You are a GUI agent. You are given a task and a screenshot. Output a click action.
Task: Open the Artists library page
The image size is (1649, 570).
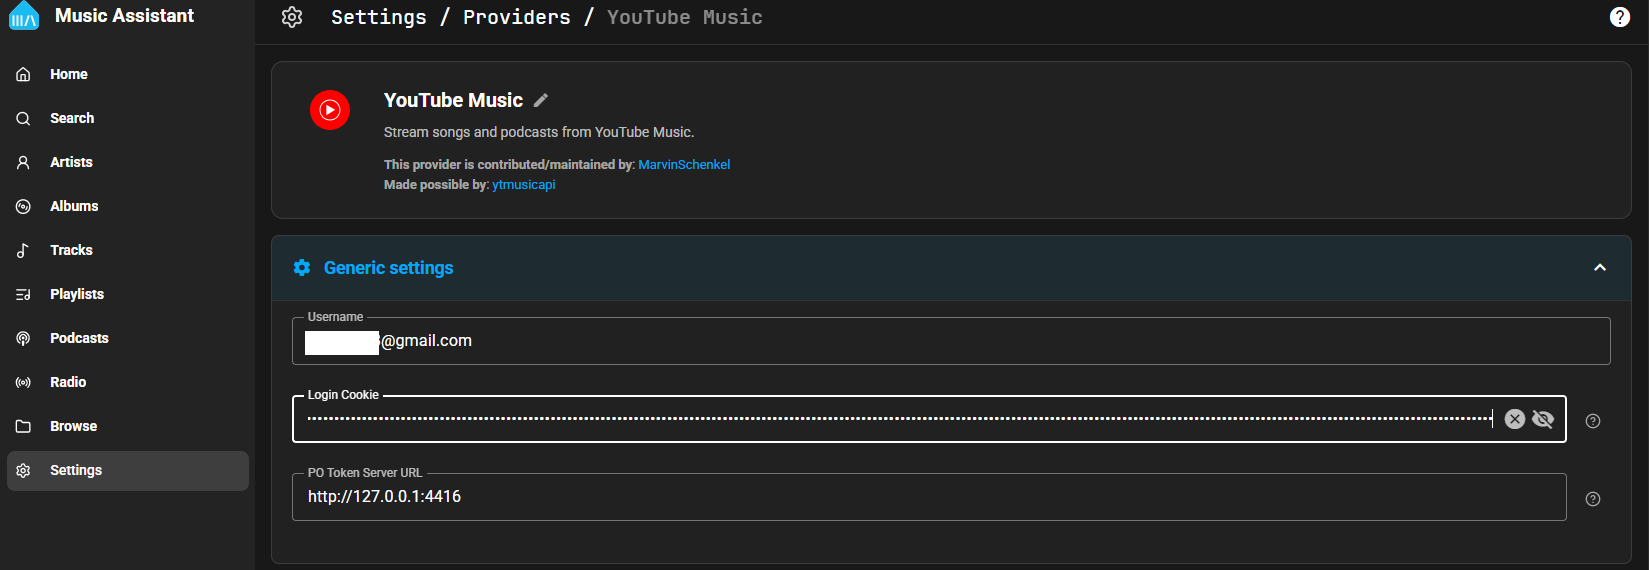click(71, 162)
